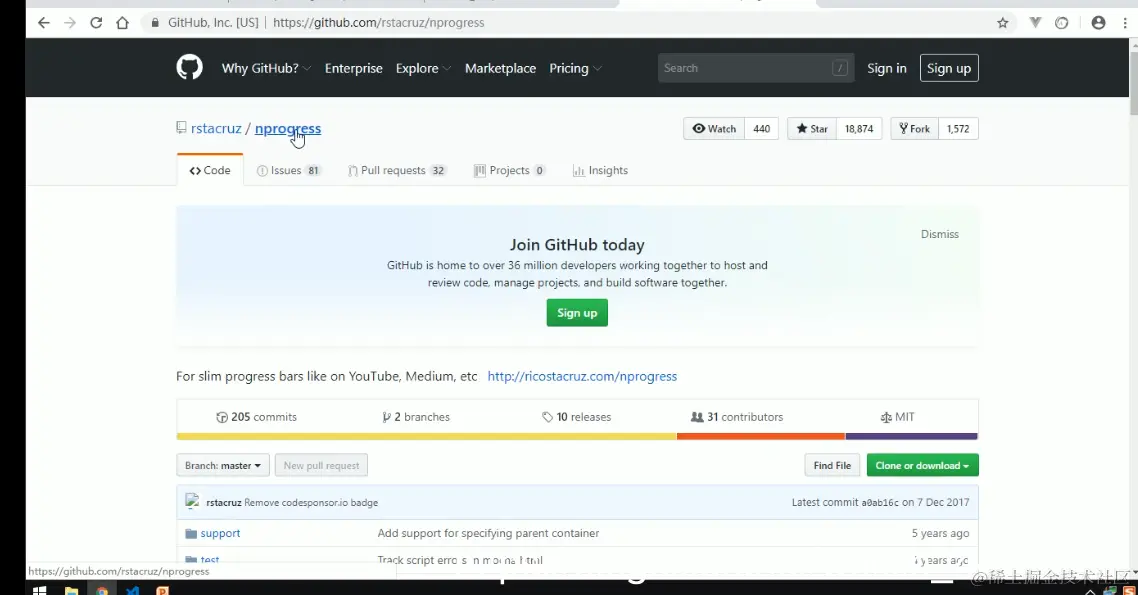Open the MIT license link
Image resolution: width=1138 pixels, height=595 pixels.
point(897,417)
